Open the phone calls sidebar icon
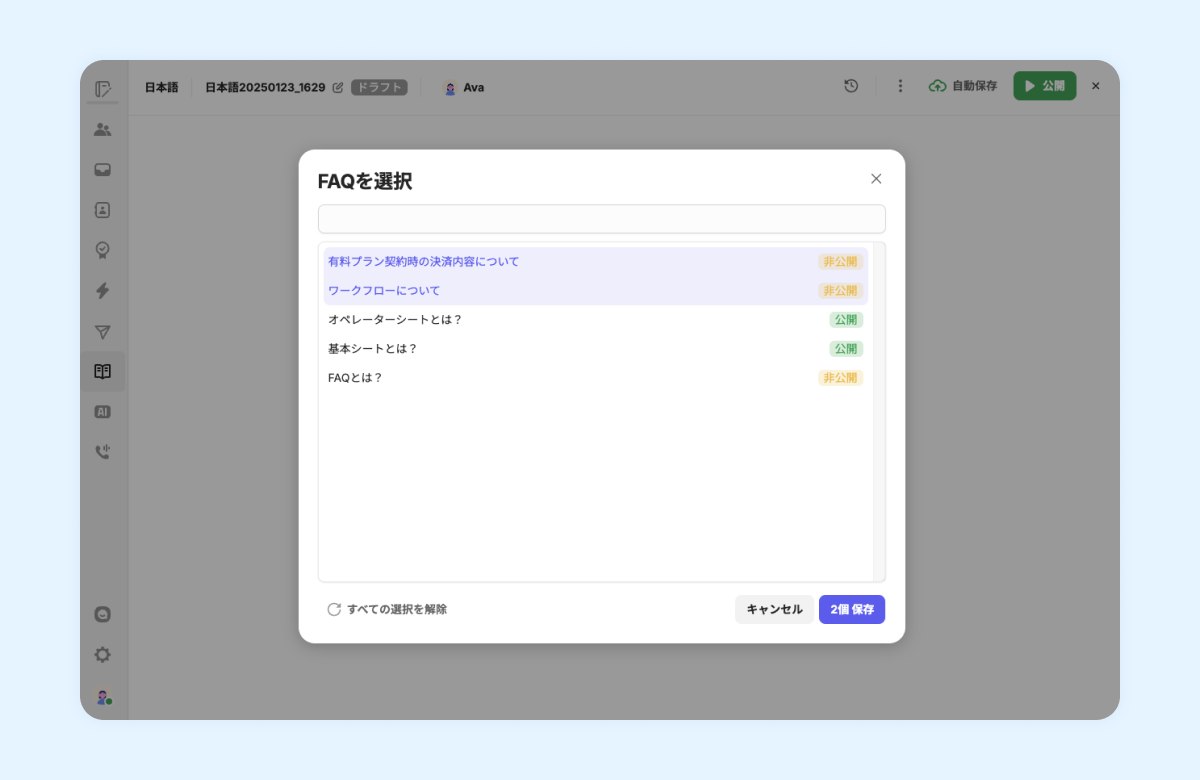This screenshot has height=780, width=1200. pyautogui.click(x=102, y=452)
